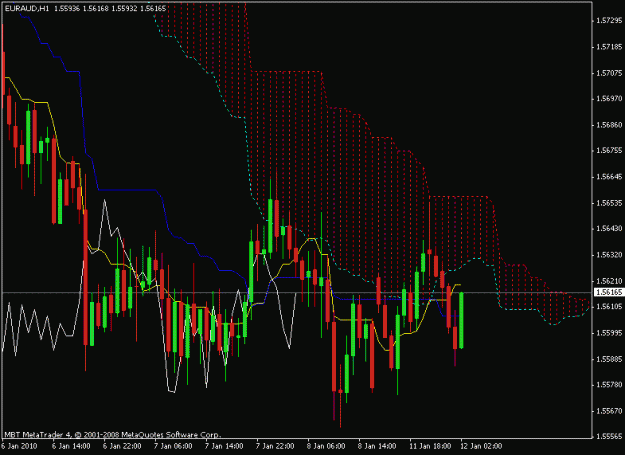Click the 1.55995 price axis label
Image resolution: width=625 pixels, height=455 pixels.
tap(609, 333)
